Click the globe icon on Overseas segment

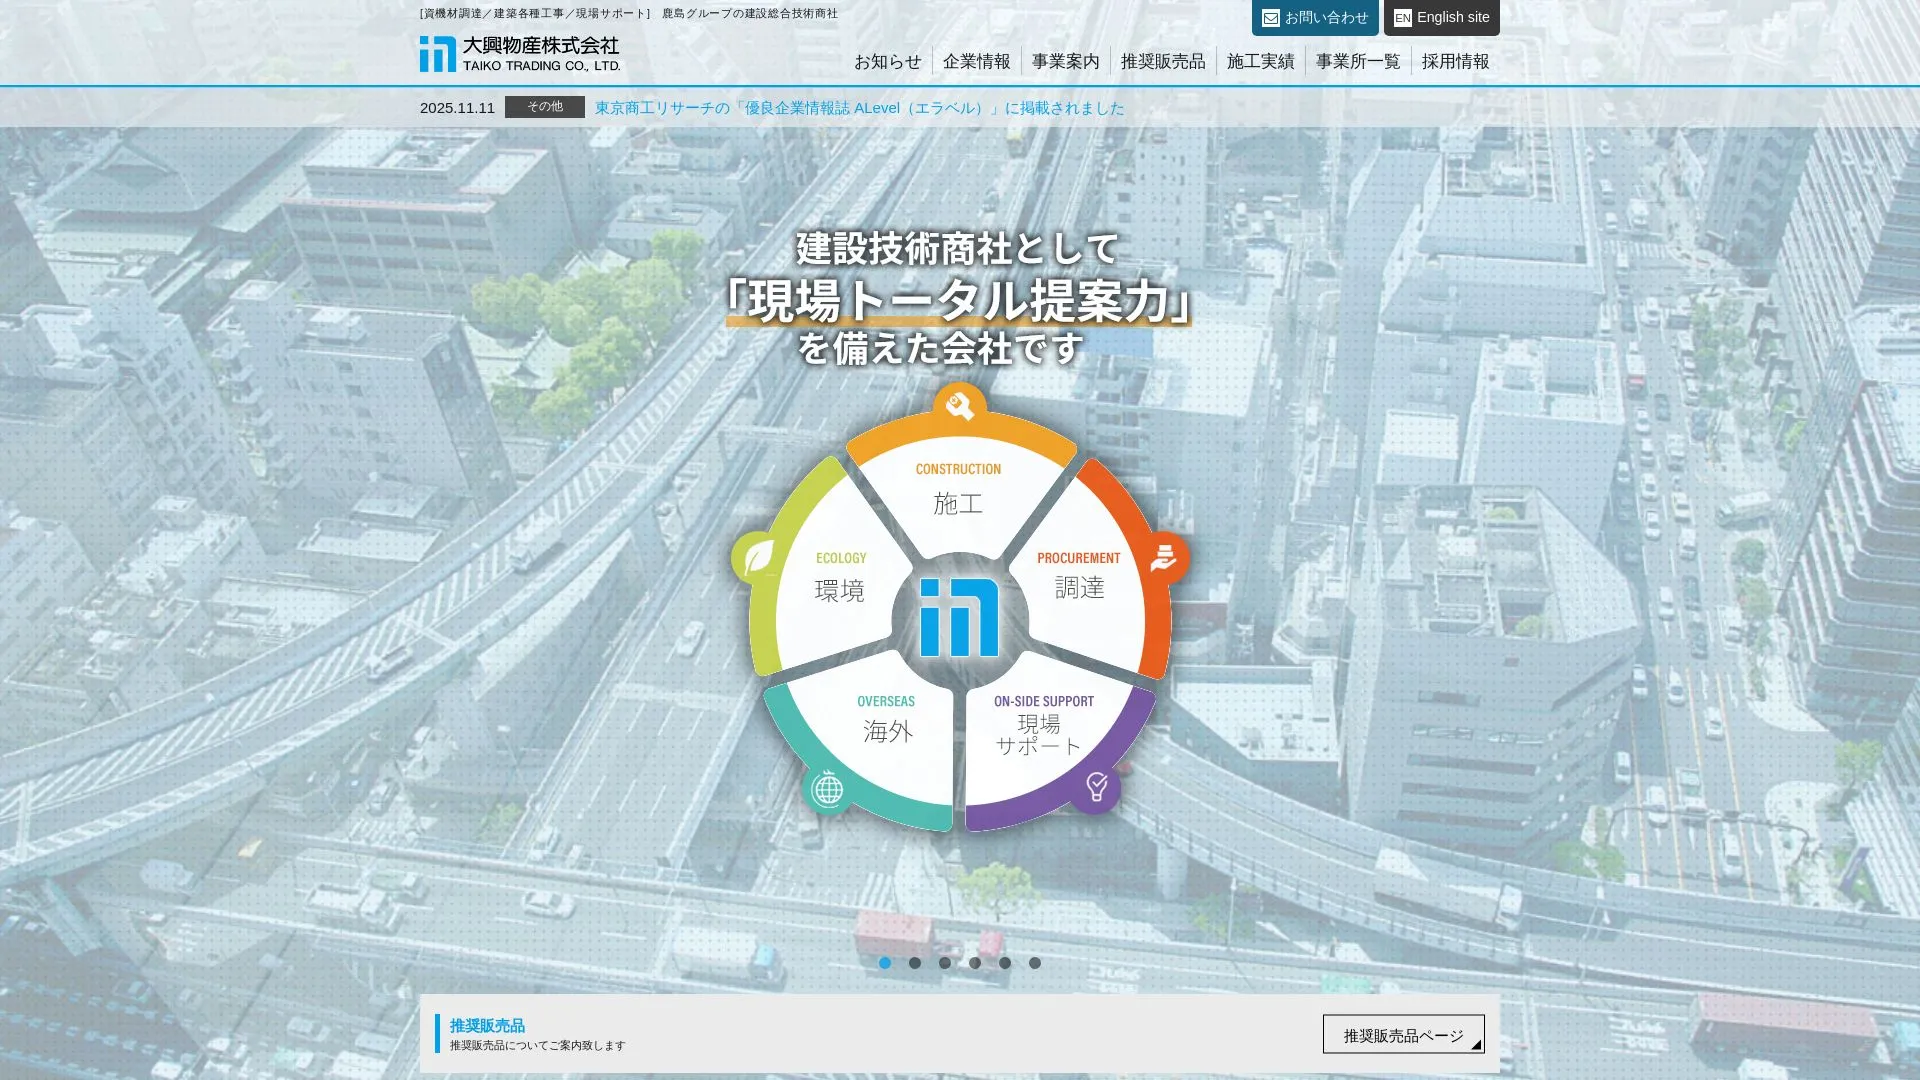[828, 790]
